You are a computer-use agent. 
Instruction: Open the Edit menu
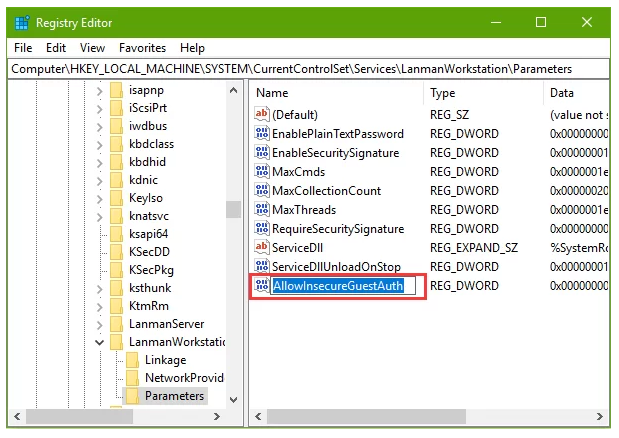[x=56, y=48]
